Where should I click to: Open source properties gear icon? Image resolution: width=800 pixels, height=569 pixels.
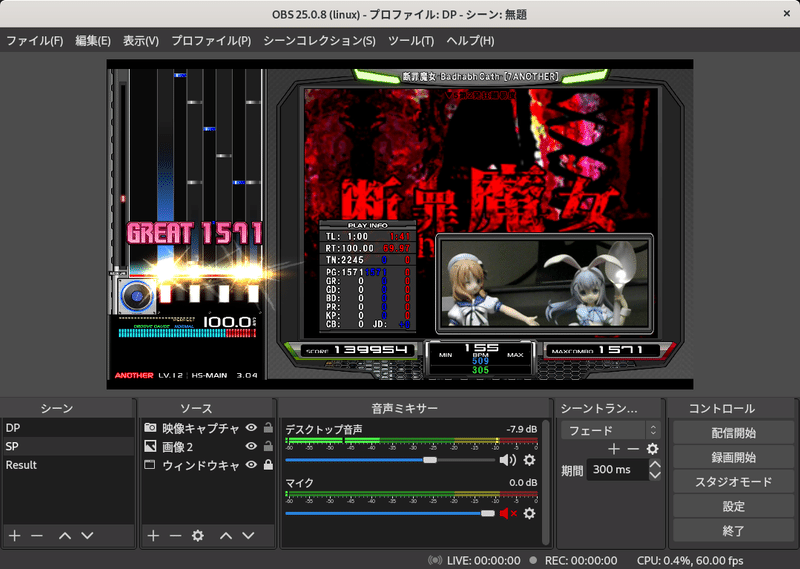pos(198,535)
